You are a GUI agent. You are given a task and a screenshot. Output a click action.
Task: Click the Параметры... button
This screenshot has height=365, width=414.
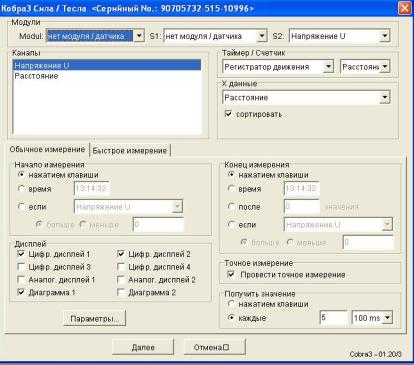tap(95, 319)
